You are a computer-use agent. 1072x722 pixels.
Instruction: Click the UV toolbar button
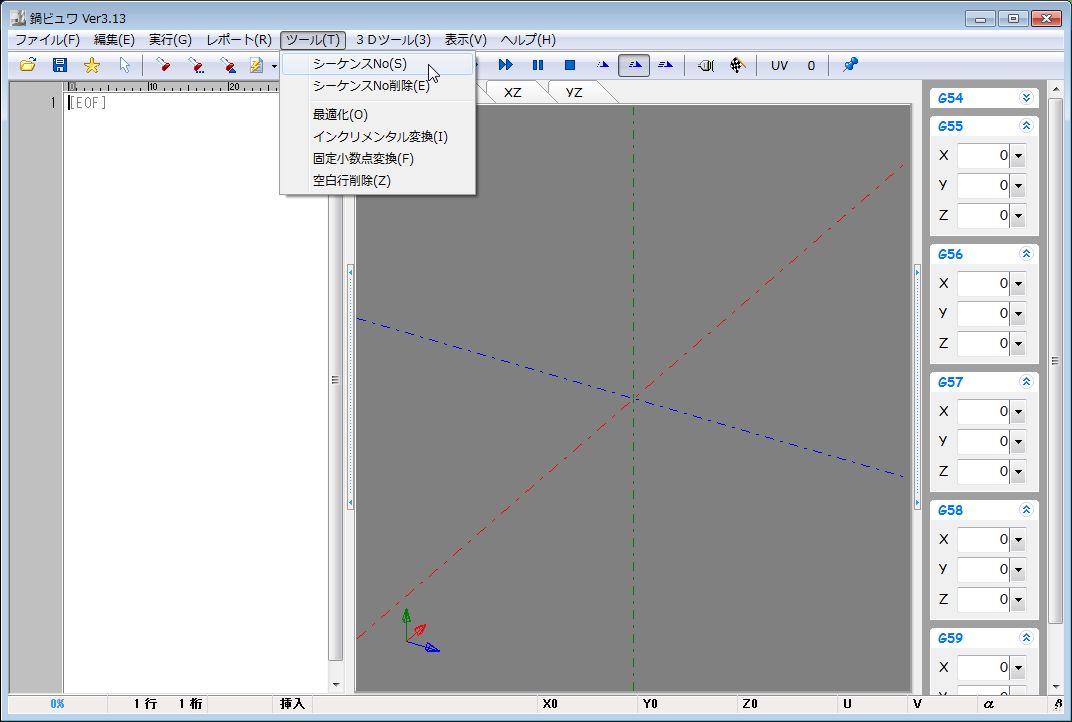(779, 66)
